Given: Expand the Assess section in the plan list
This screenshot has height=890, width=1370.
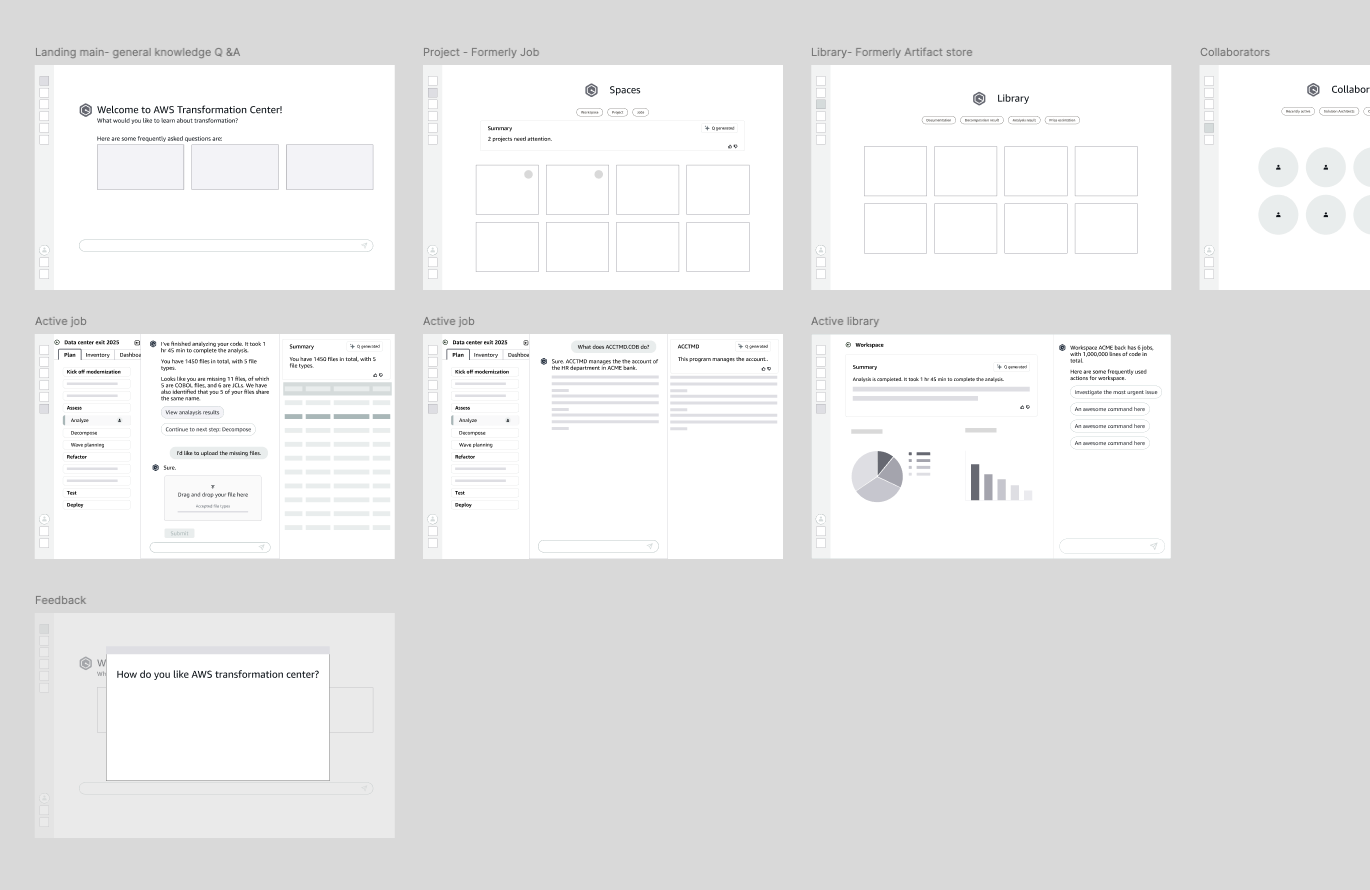Looking at the screenshot, I should [74, 408].
